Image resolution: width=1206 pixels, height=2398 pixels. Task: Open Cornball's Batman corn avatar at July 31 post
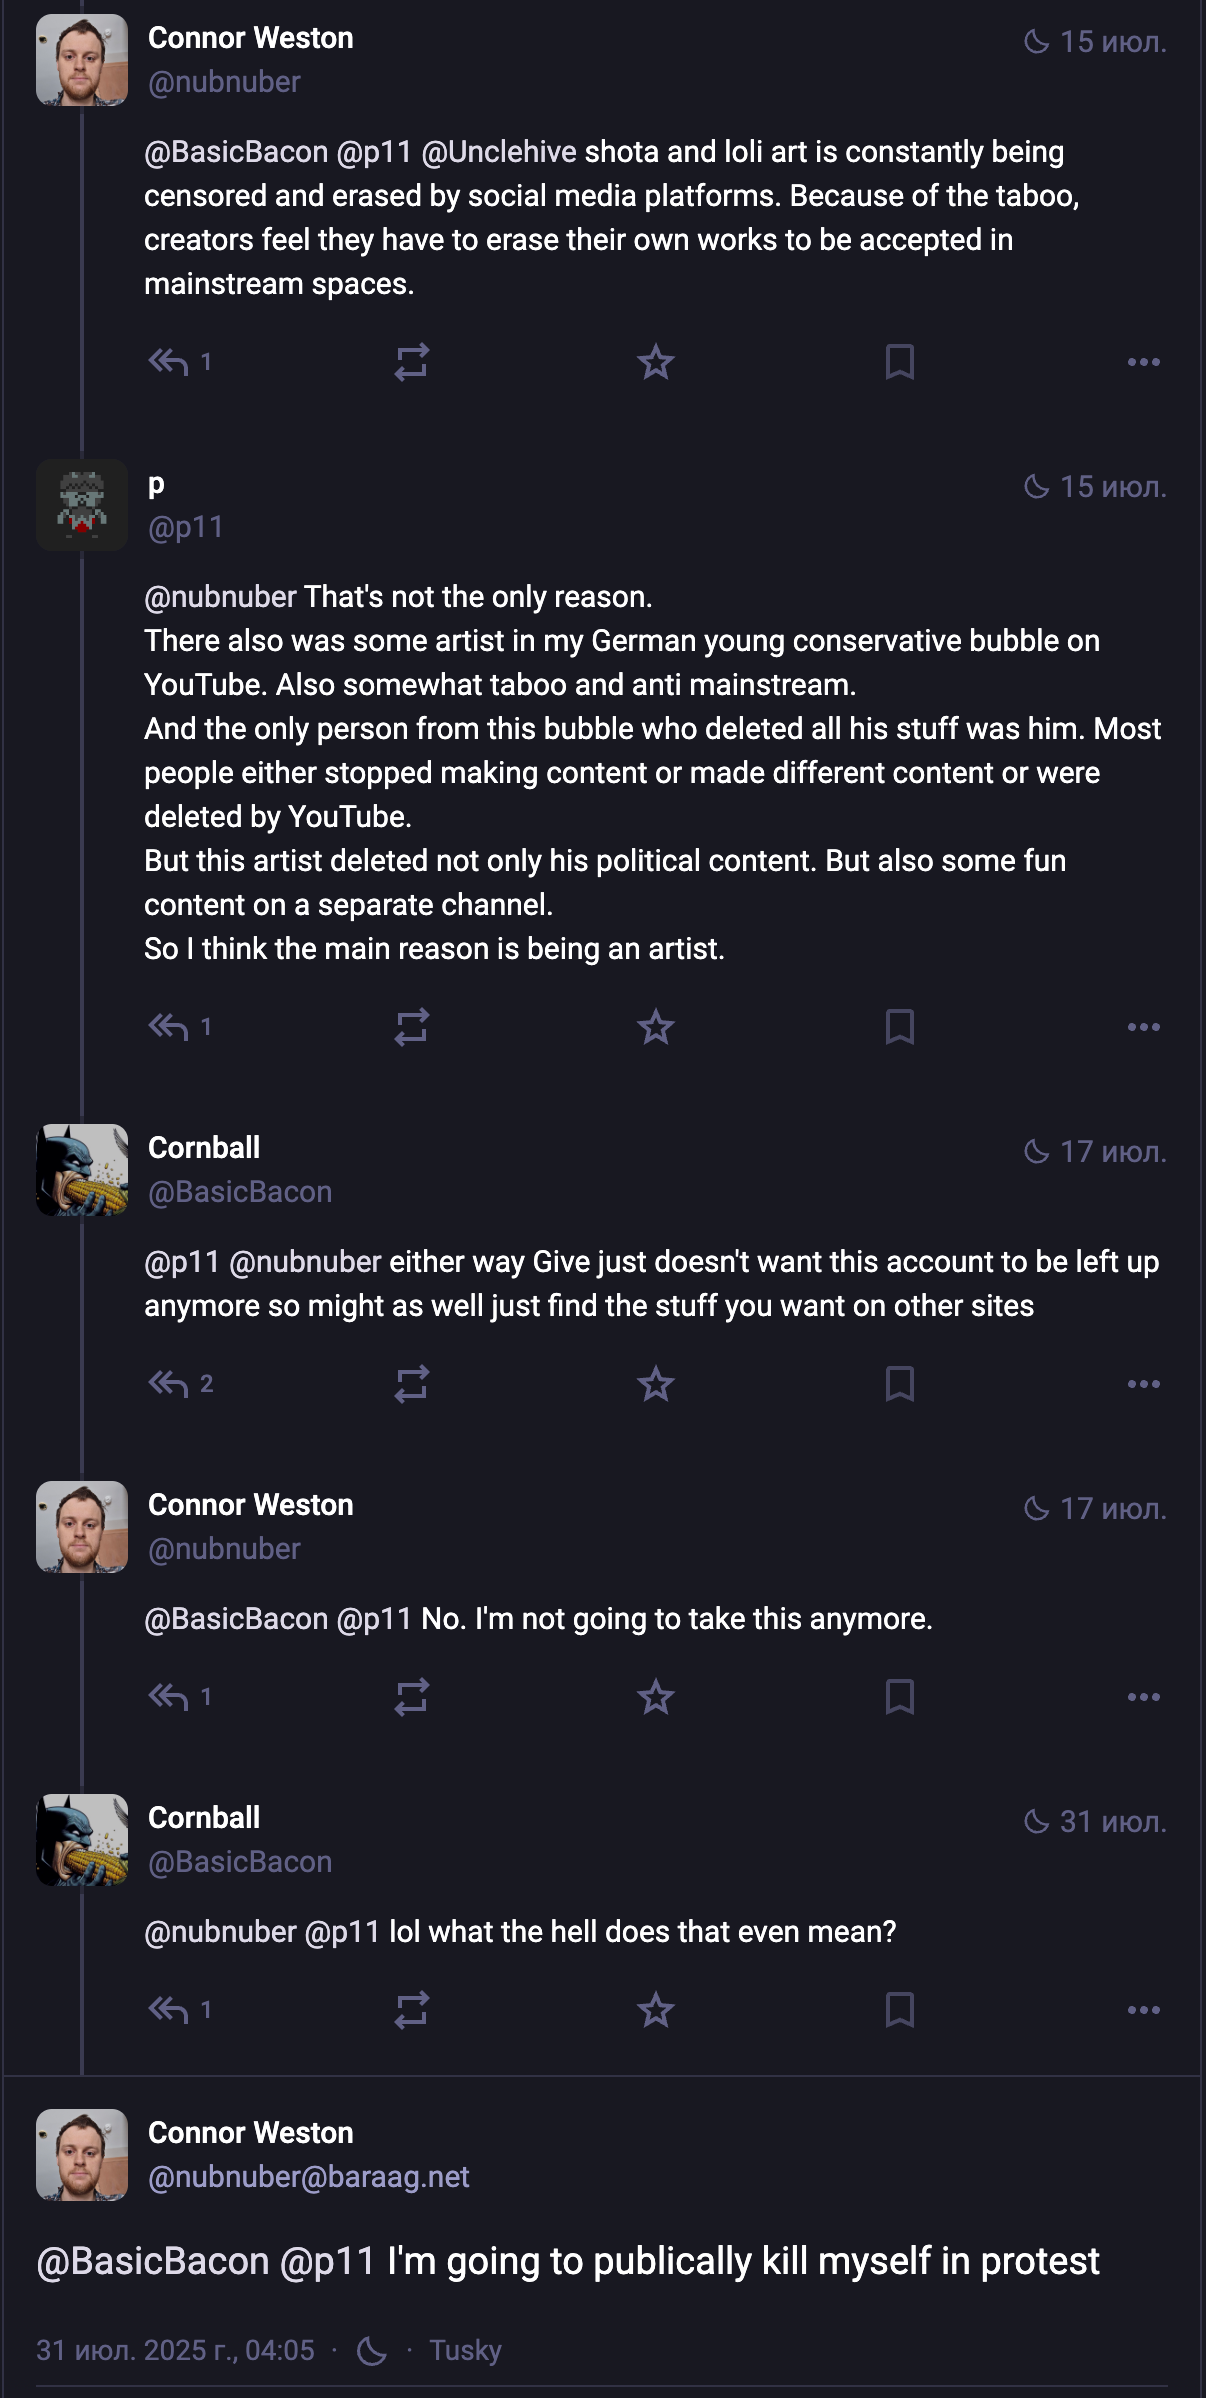click(x=82, y=1840)
